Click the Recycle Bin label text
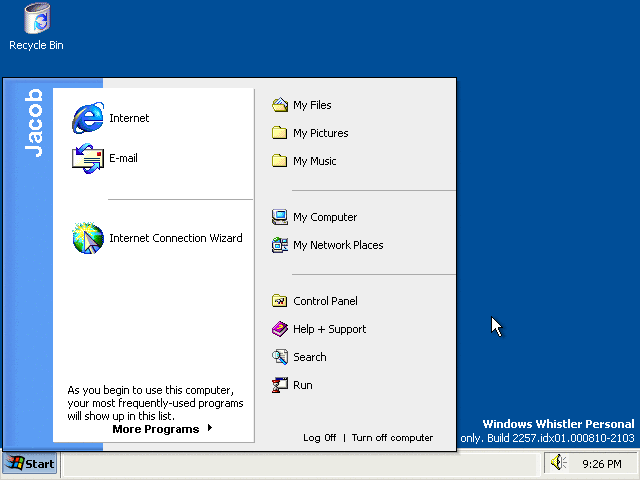Viewport: 640px width, 480px height. coord(36,45)
